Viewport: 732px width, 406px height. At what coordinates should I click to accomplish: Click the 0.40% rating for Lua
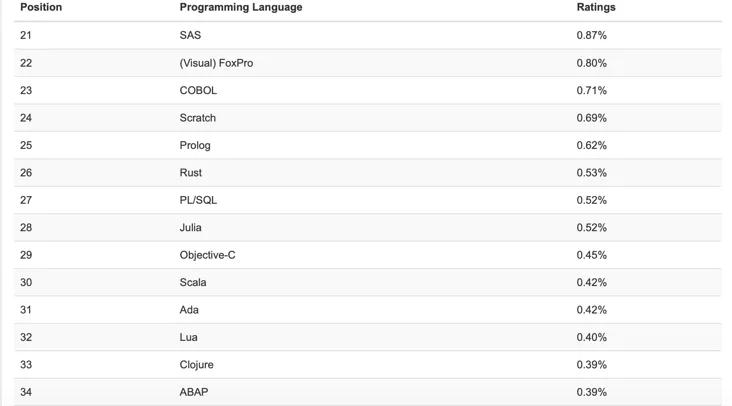[x=592, y=337]
